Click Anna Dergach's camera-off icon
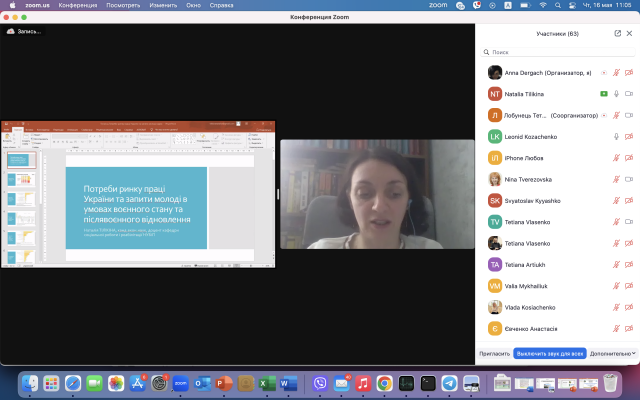Viewport: 640px width, 400px height. coord(629,73)
